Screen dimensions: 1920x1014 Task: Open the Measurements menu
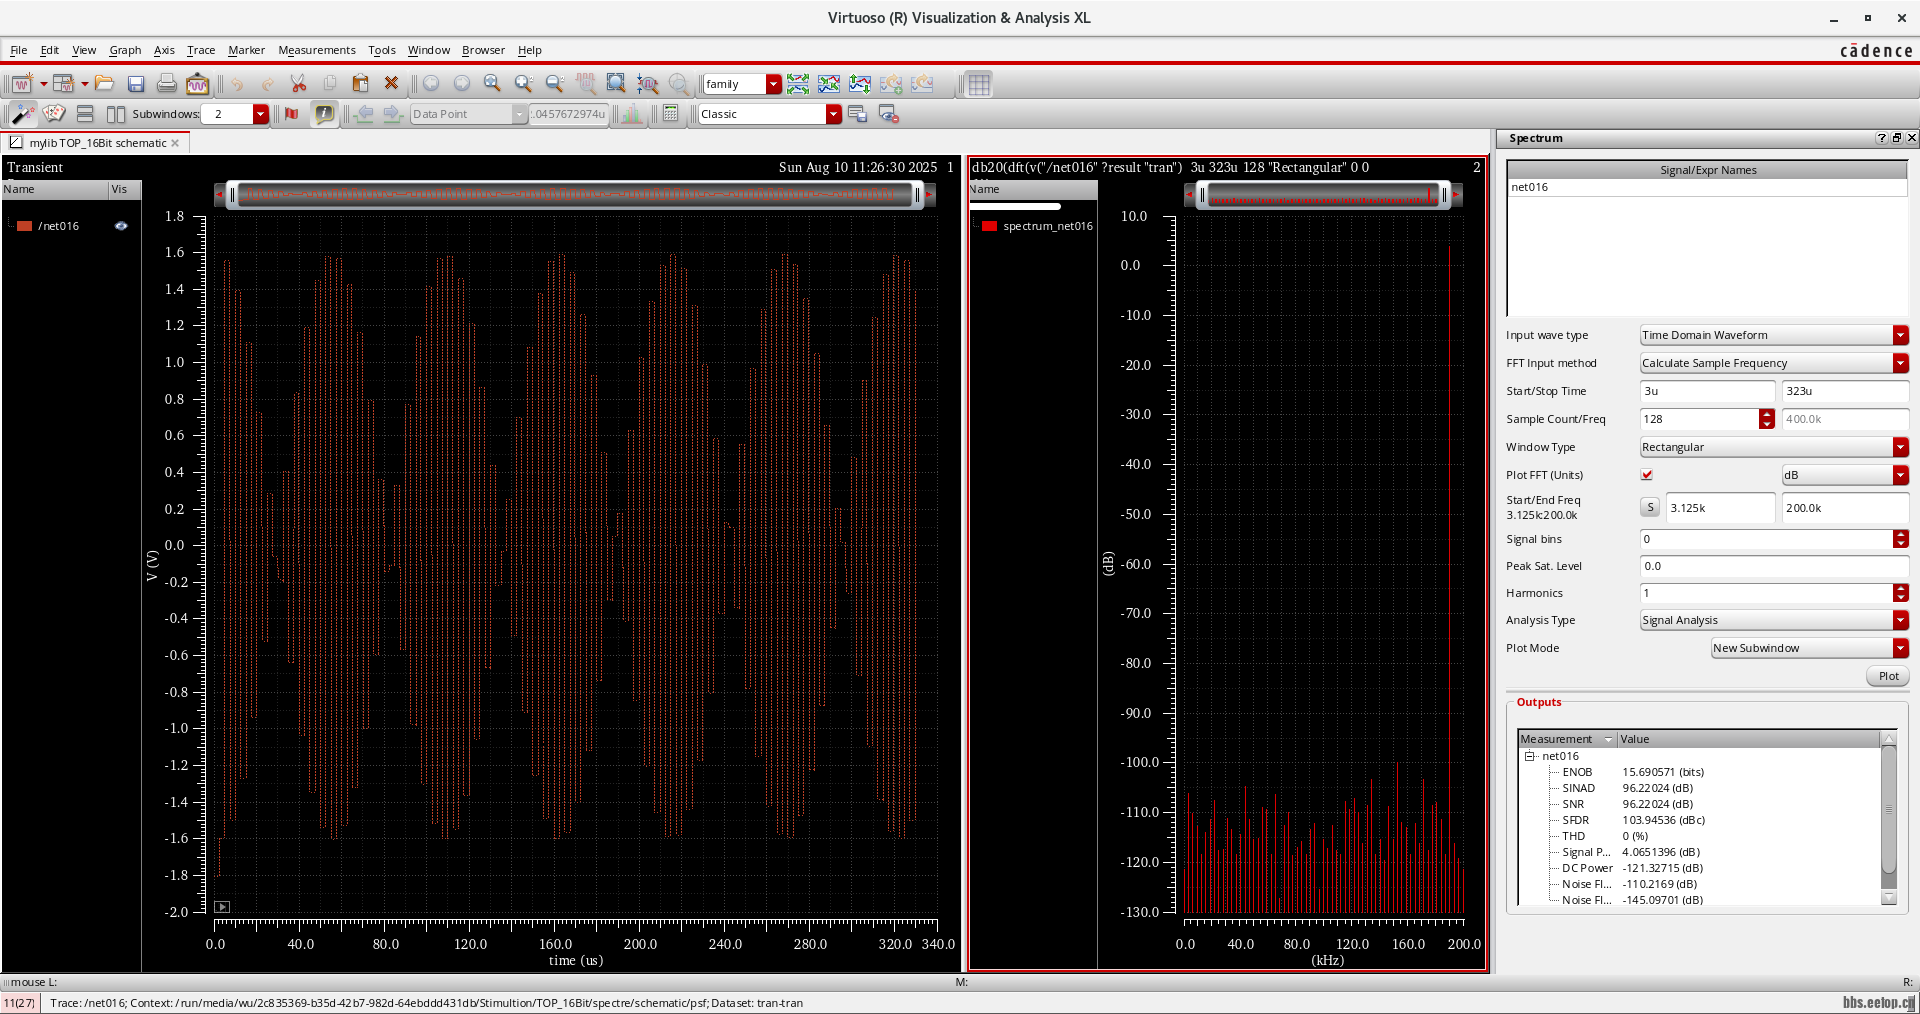pyautogui.click(x=316, y=50)
